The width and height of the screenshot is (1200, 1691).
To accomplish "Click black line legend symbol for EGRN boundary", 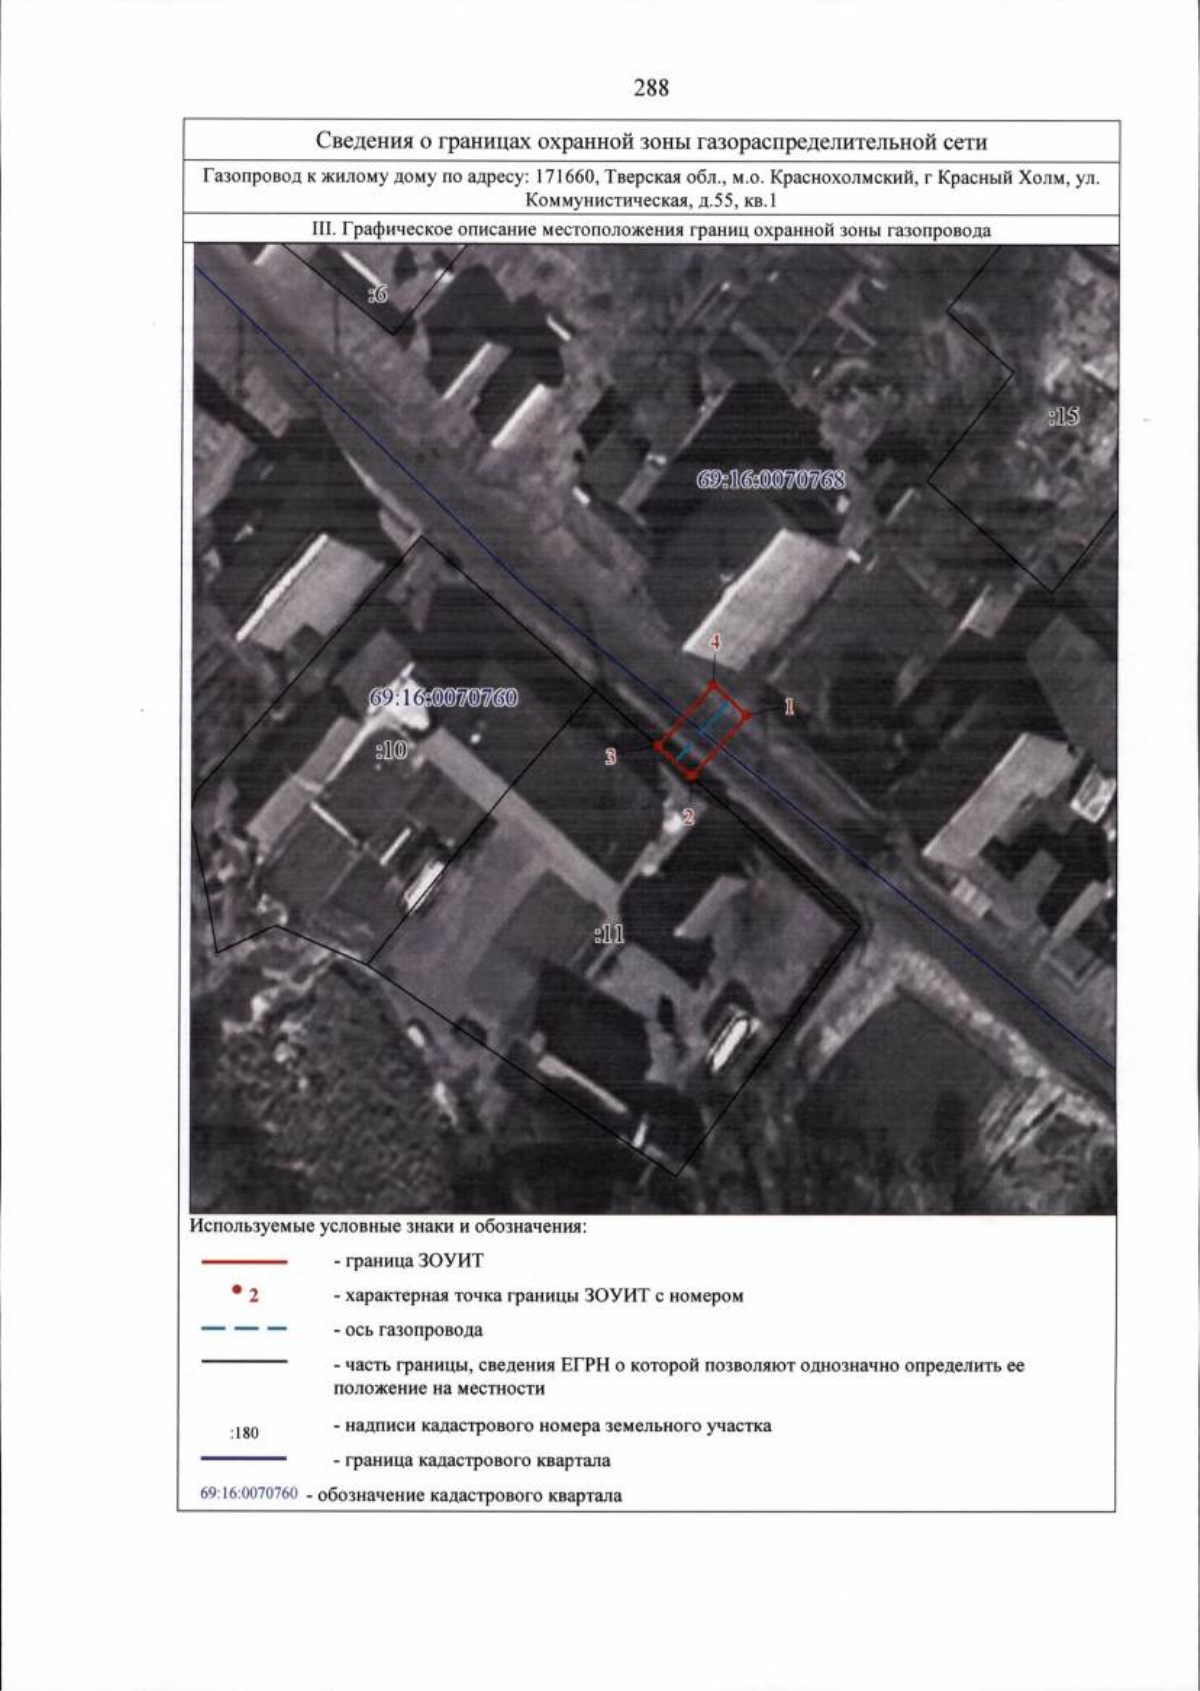I will pos(244,1363).
